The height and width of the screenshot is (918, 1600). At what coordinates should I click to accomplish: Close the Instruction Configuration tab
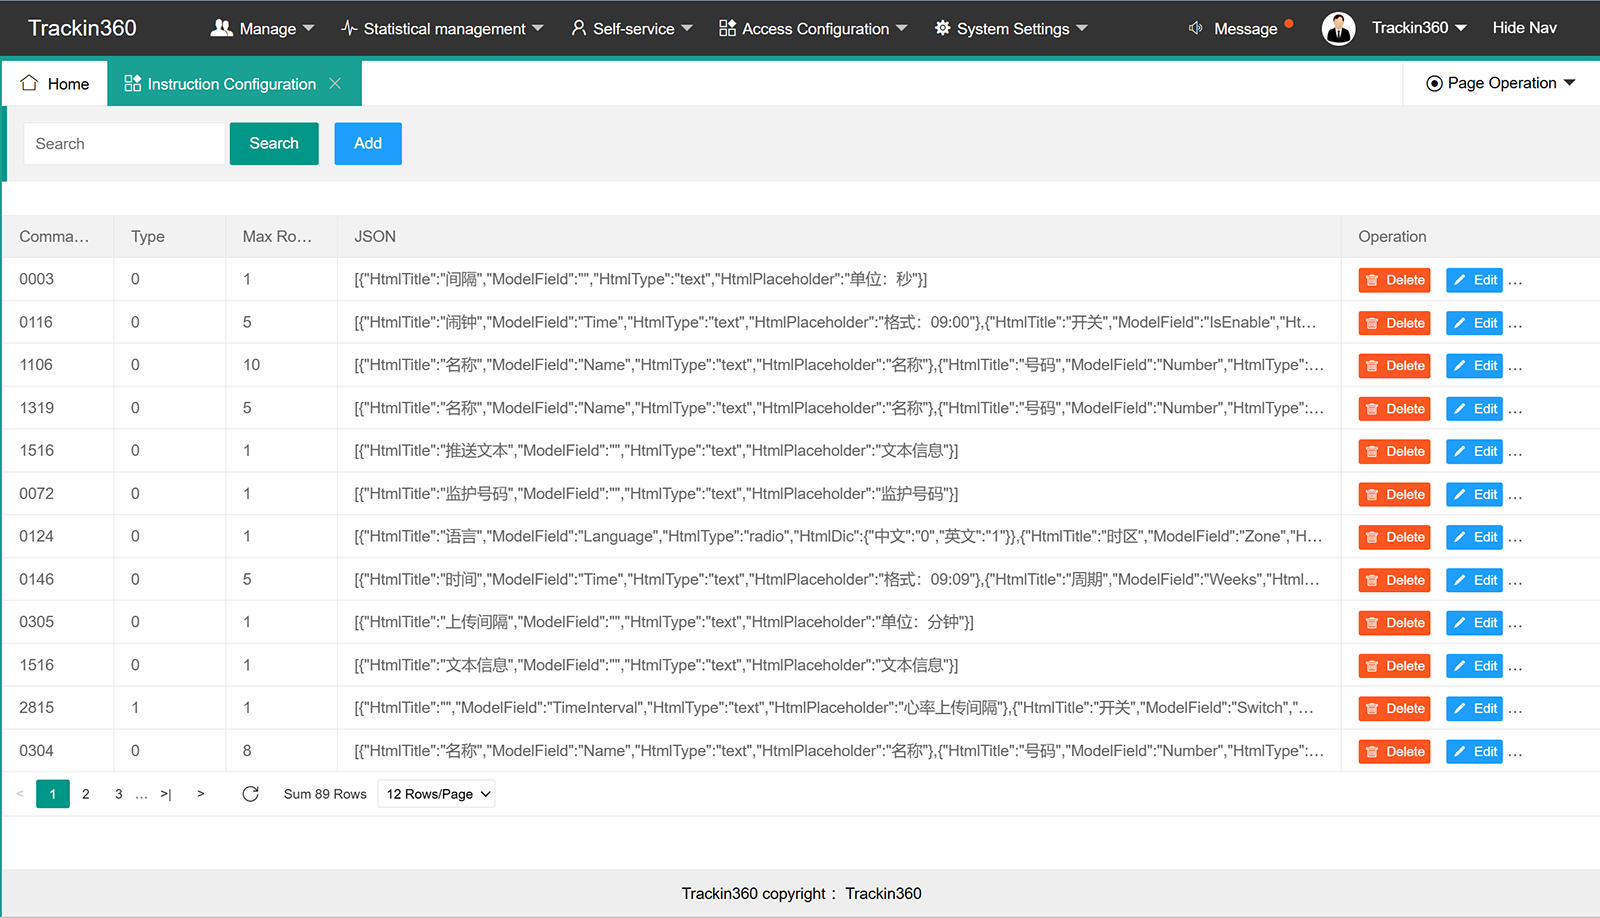(335, 84)
